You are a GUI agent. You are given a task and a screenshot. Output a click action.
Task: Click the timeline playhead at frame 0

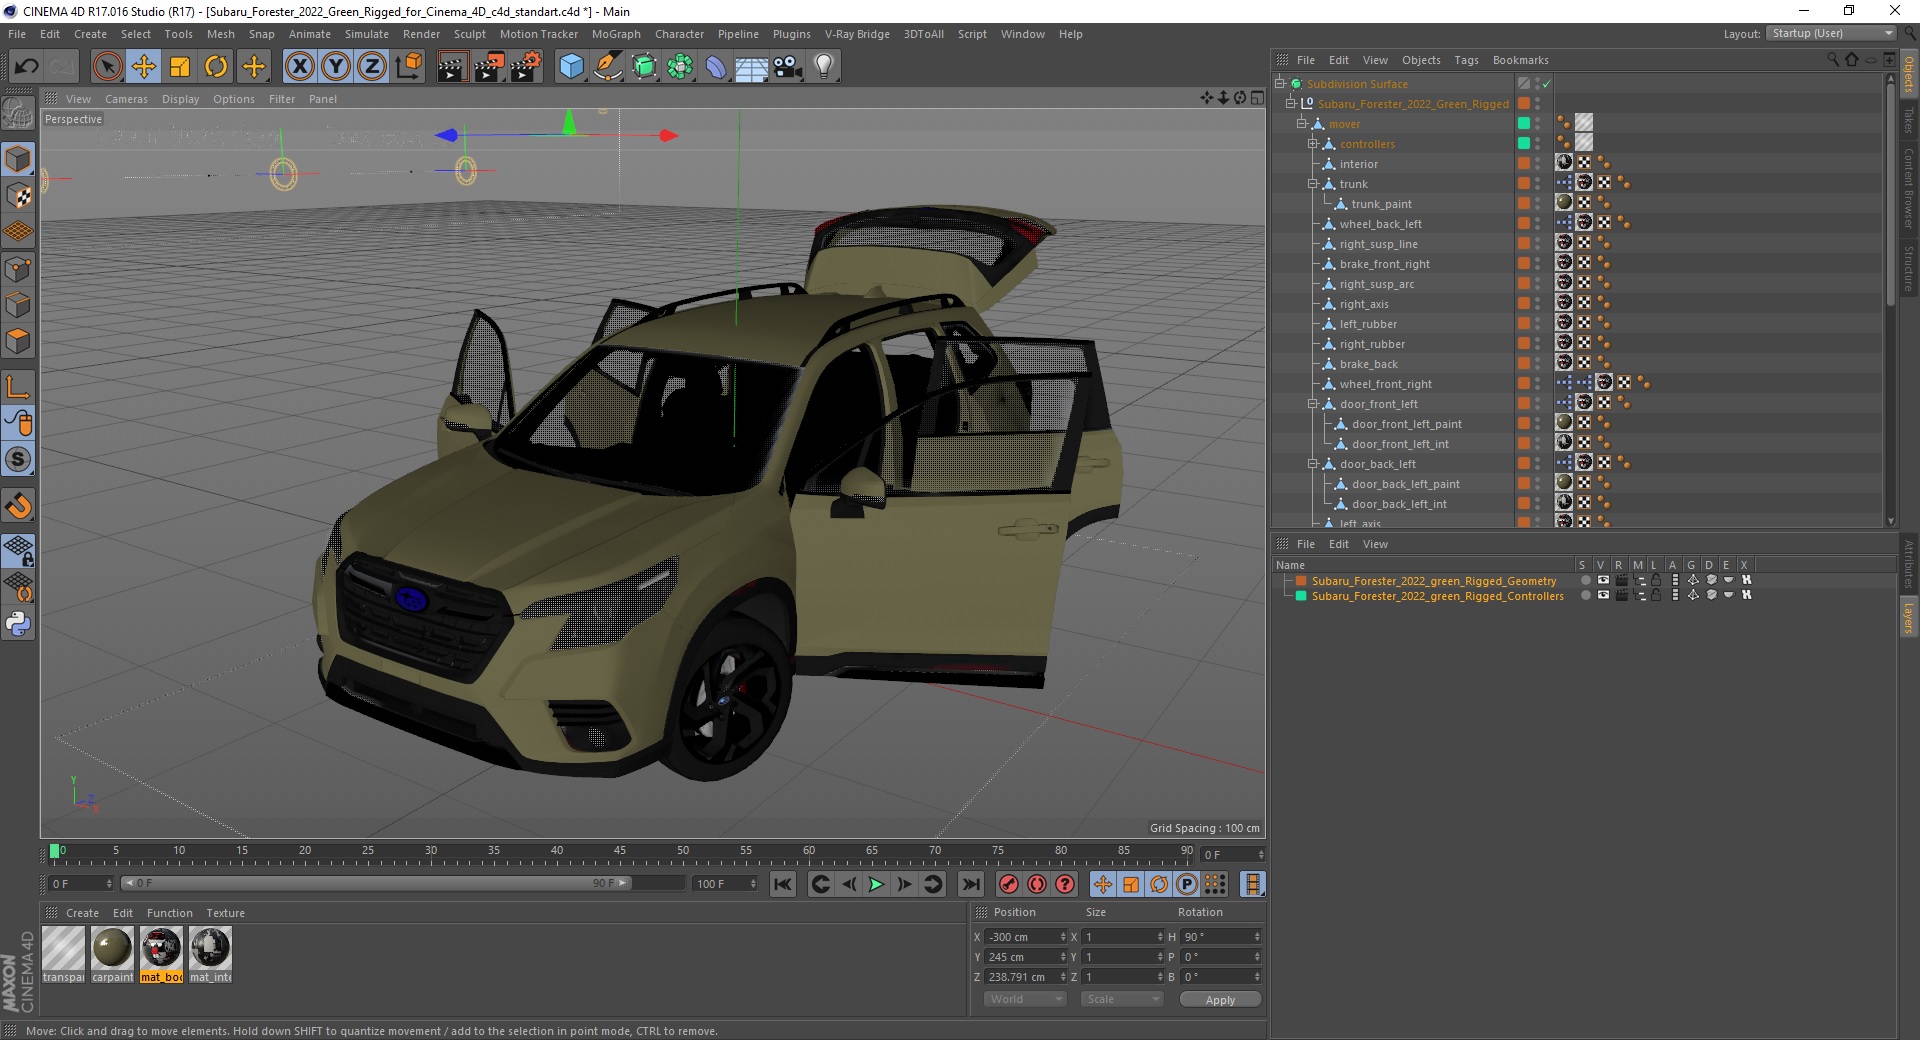[x=55, y=852]
